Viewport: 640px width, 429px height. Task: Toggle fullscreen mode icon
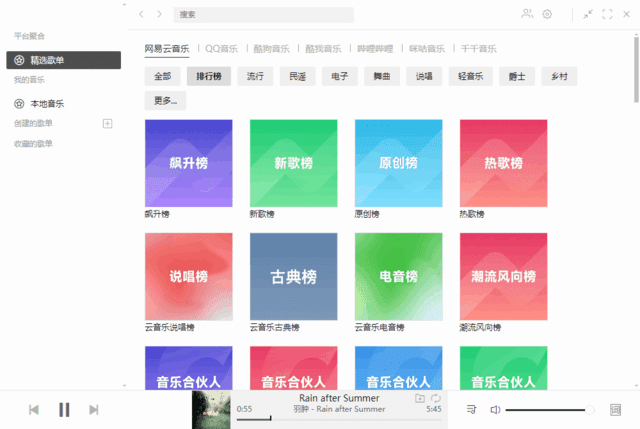tap(607, 14)
